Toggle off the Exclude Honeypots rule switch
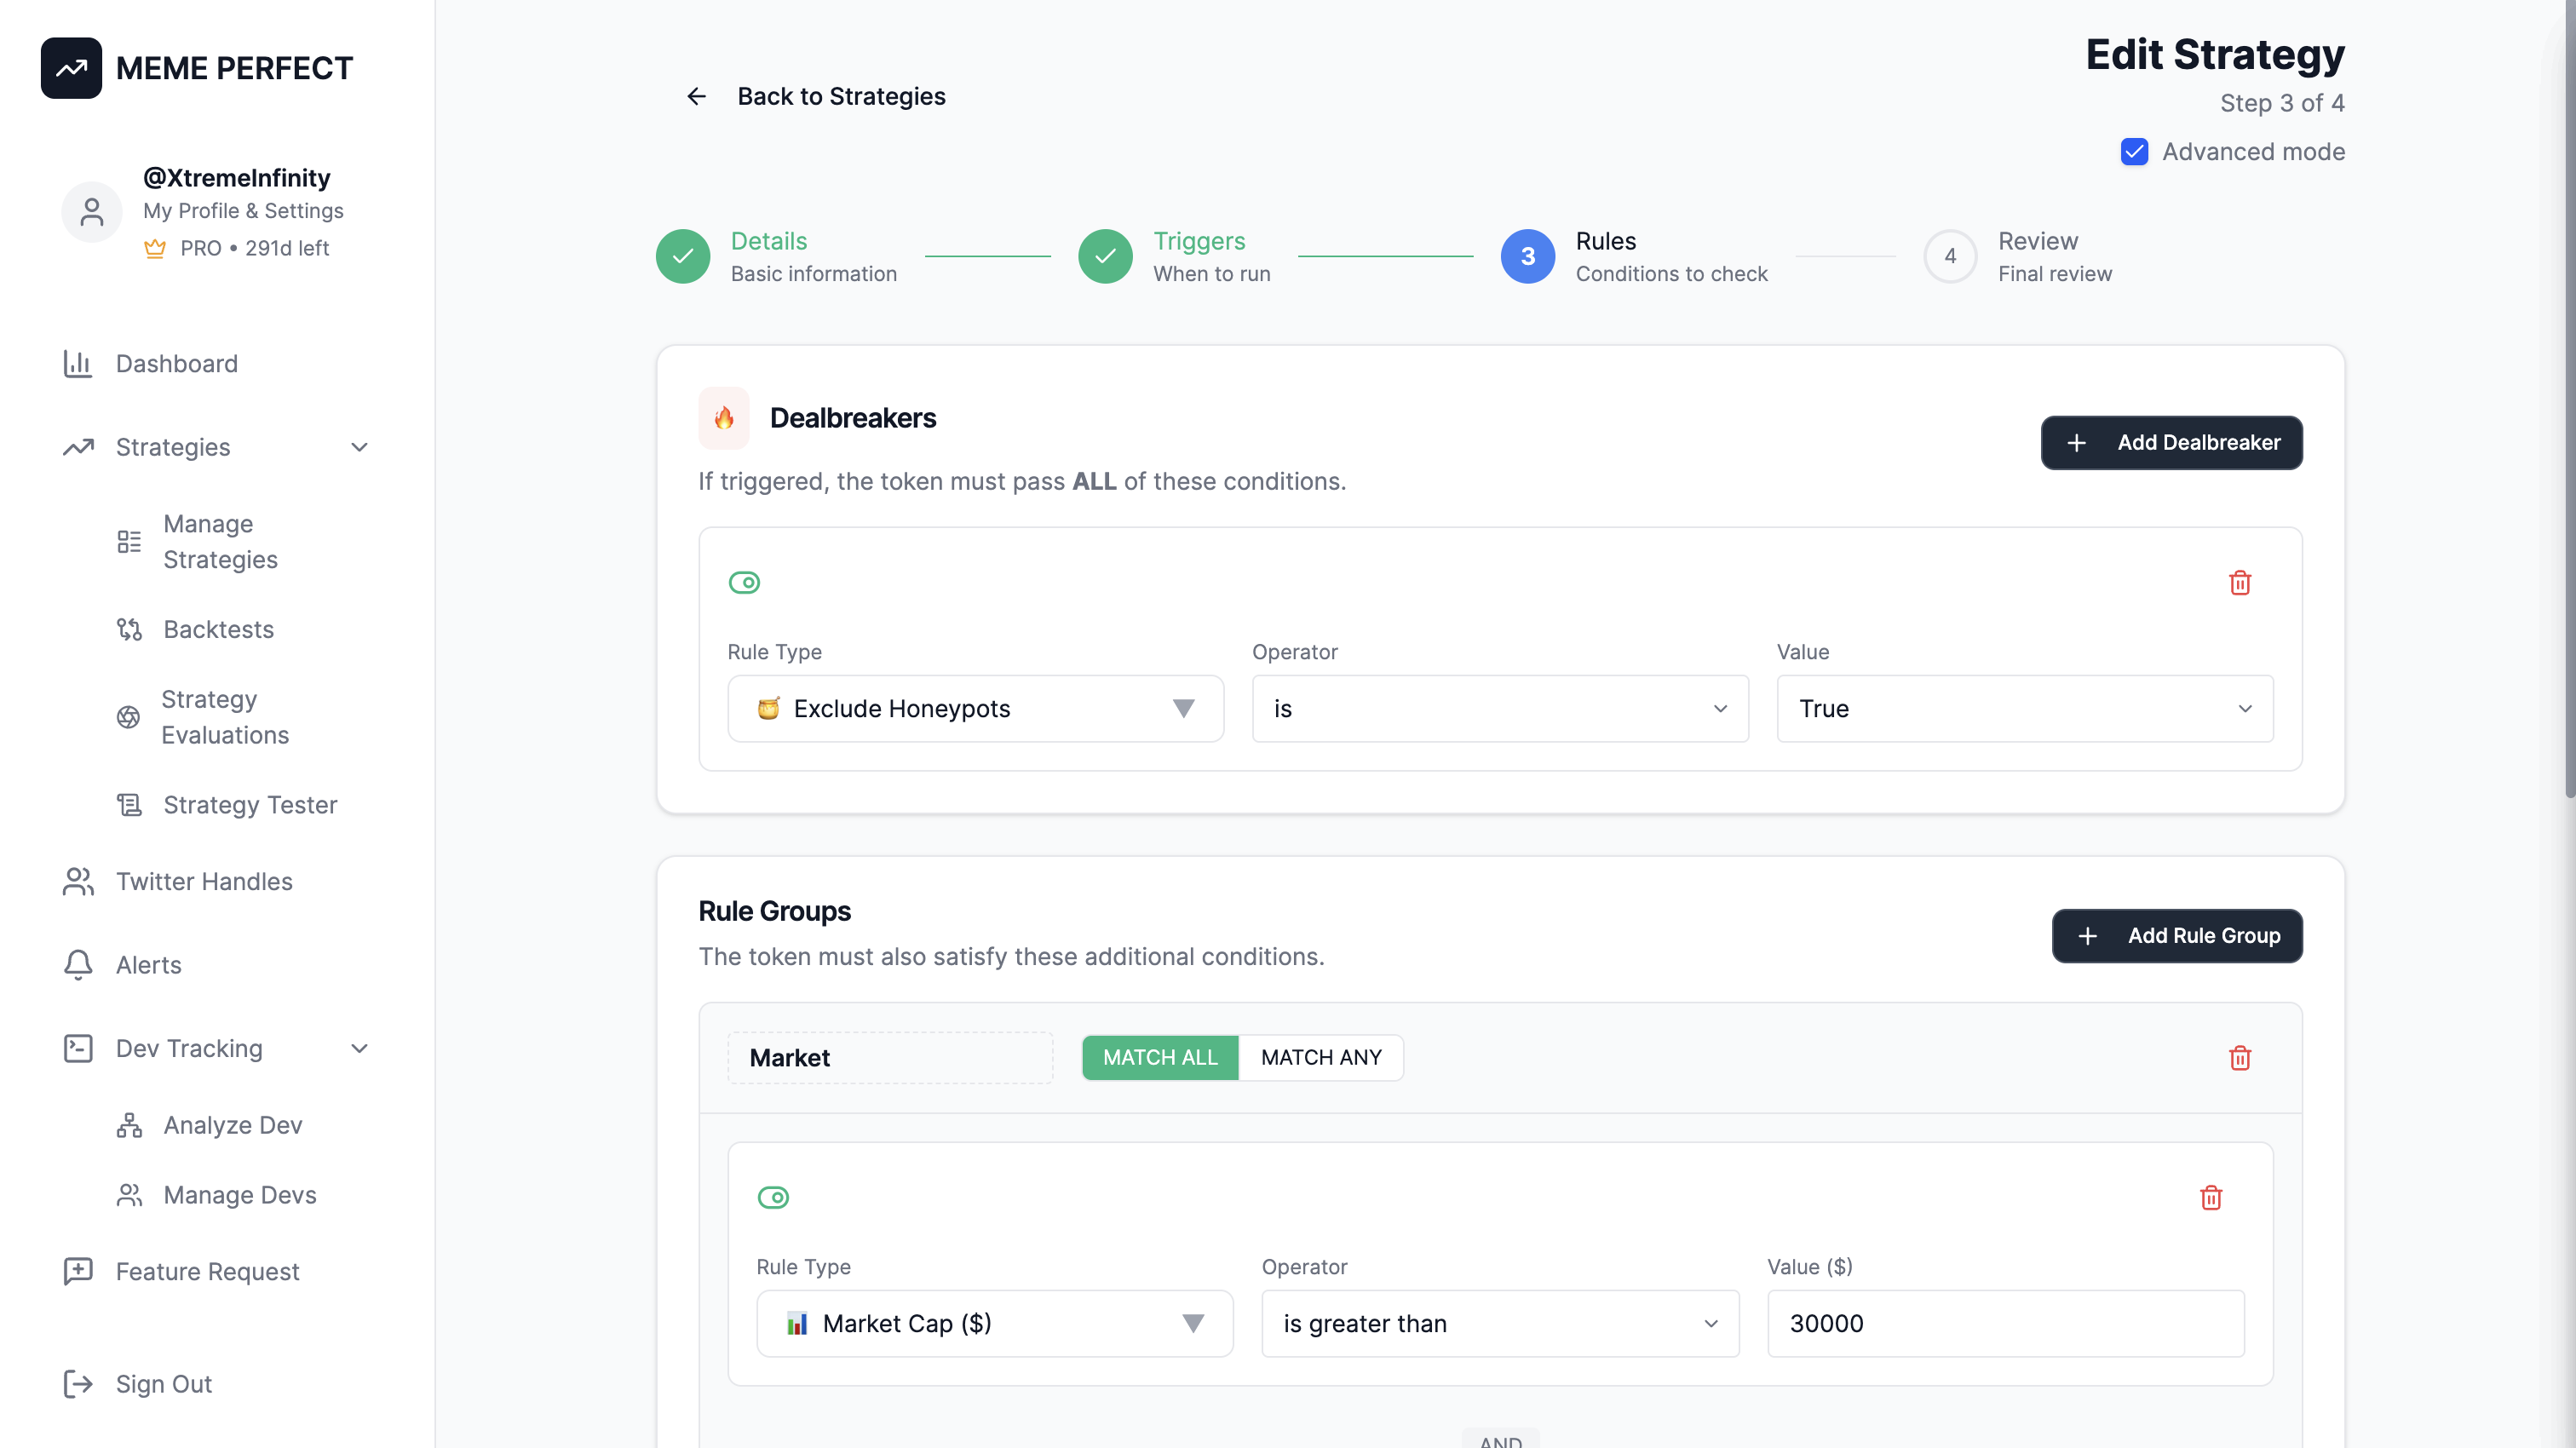The image size is (2576, 1448). tap(744, 582)
